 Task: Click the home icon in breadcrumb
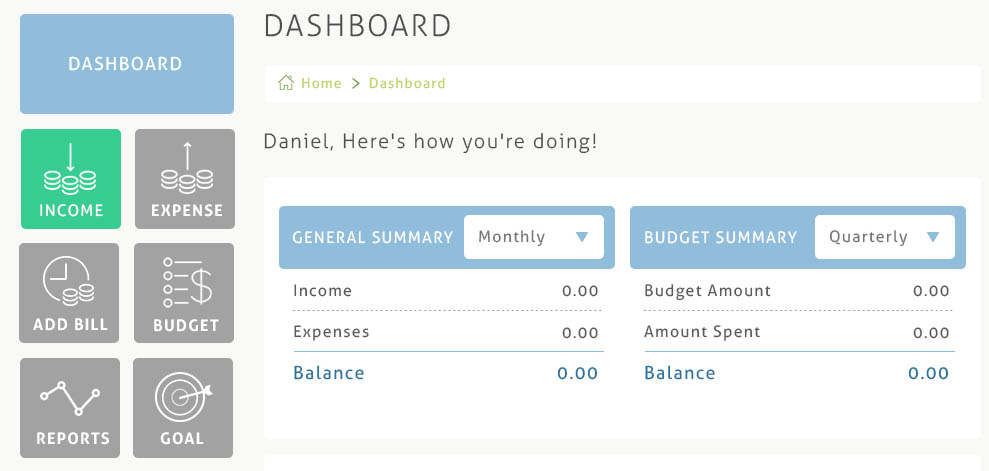[285, 83]
